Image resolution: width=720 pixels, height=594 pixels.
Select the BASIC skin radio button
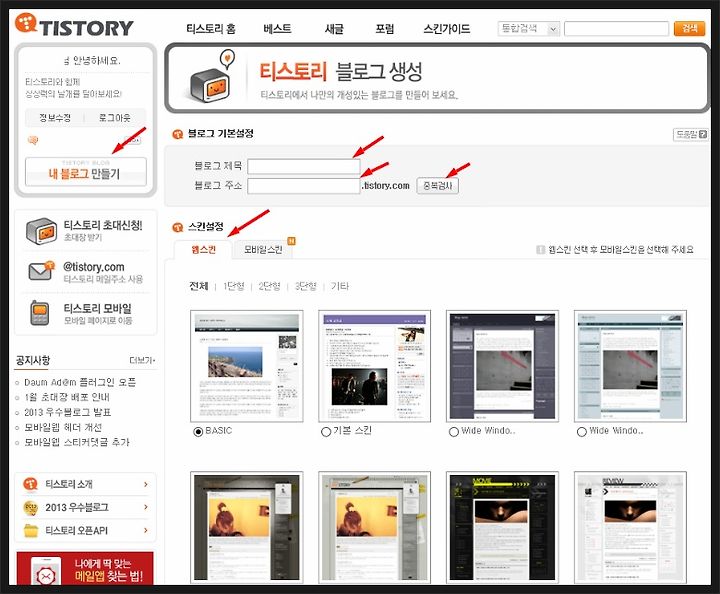click(198, 431)
